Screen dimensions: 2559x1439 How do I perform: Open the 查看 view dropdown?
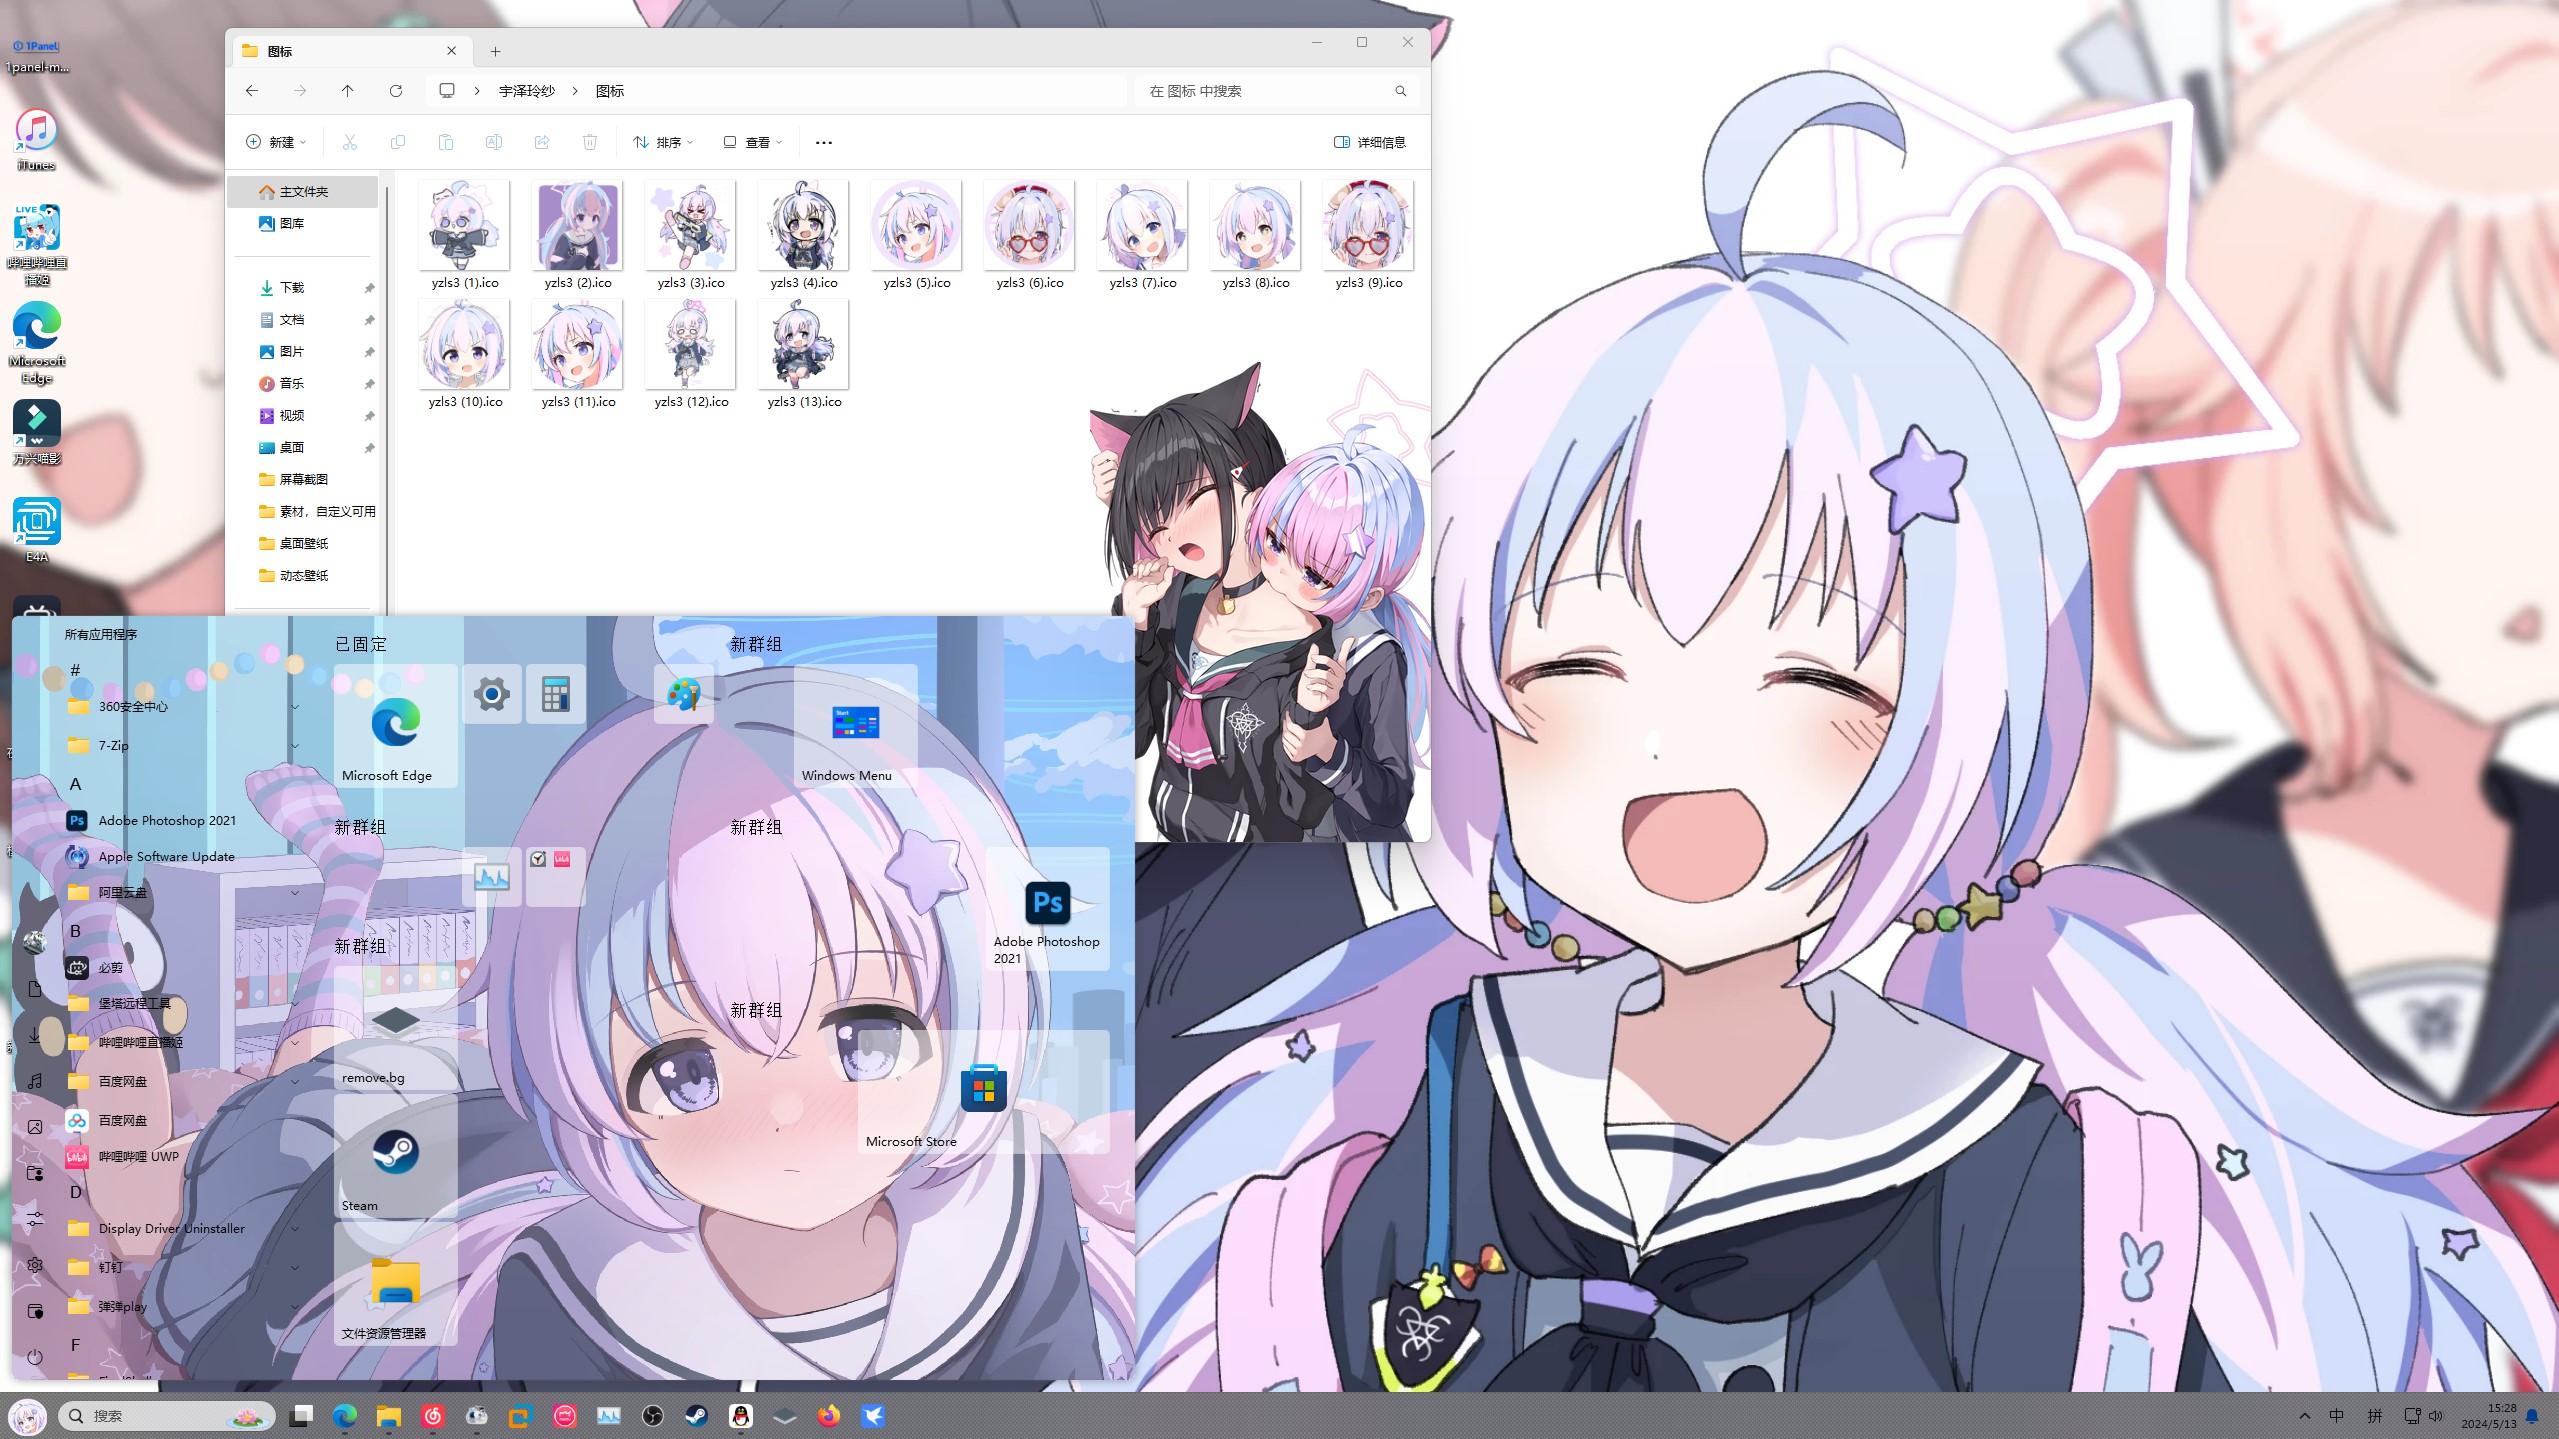(x=752, y=142)
